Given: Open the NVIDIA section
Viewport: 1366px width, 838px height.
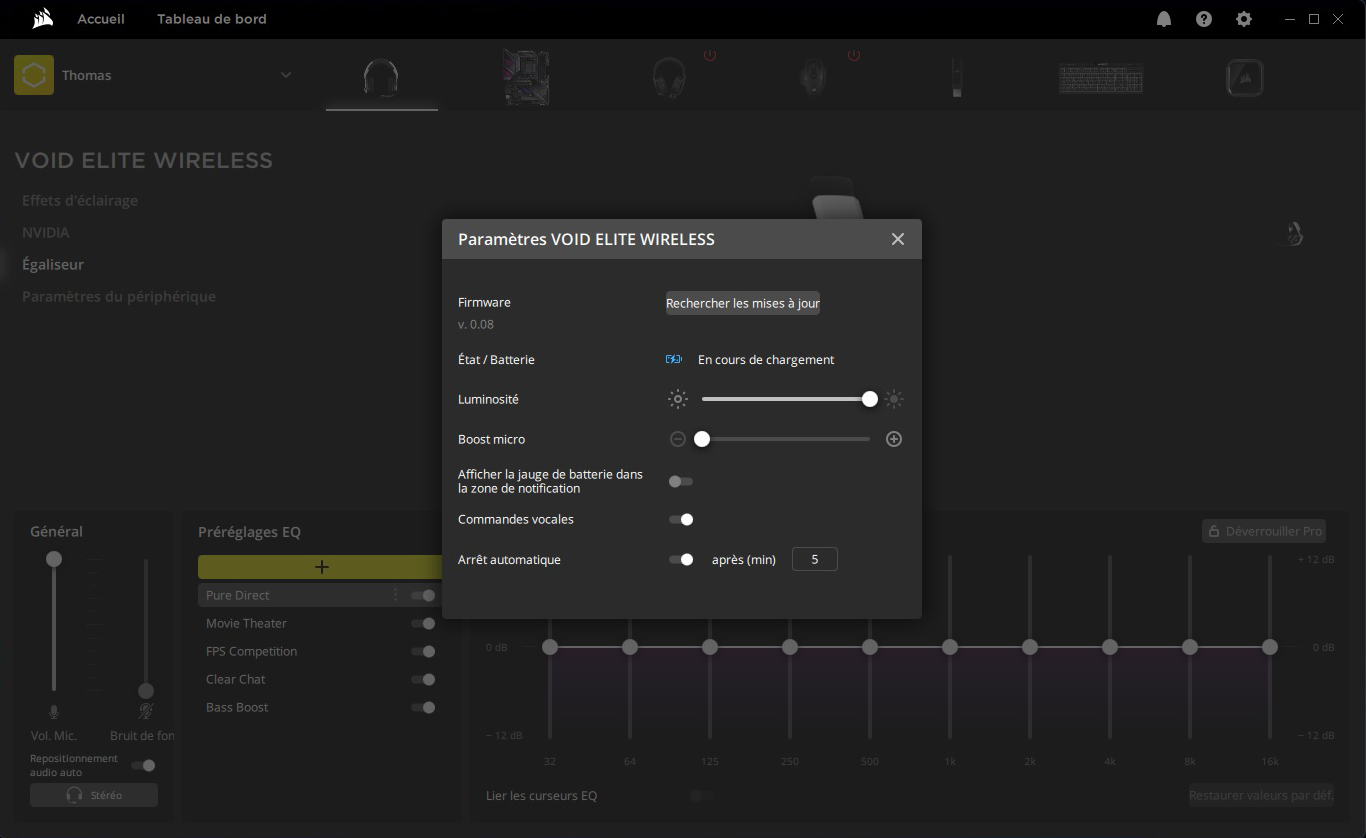Looking at the screenshot, I should click(x=46, y=232).
